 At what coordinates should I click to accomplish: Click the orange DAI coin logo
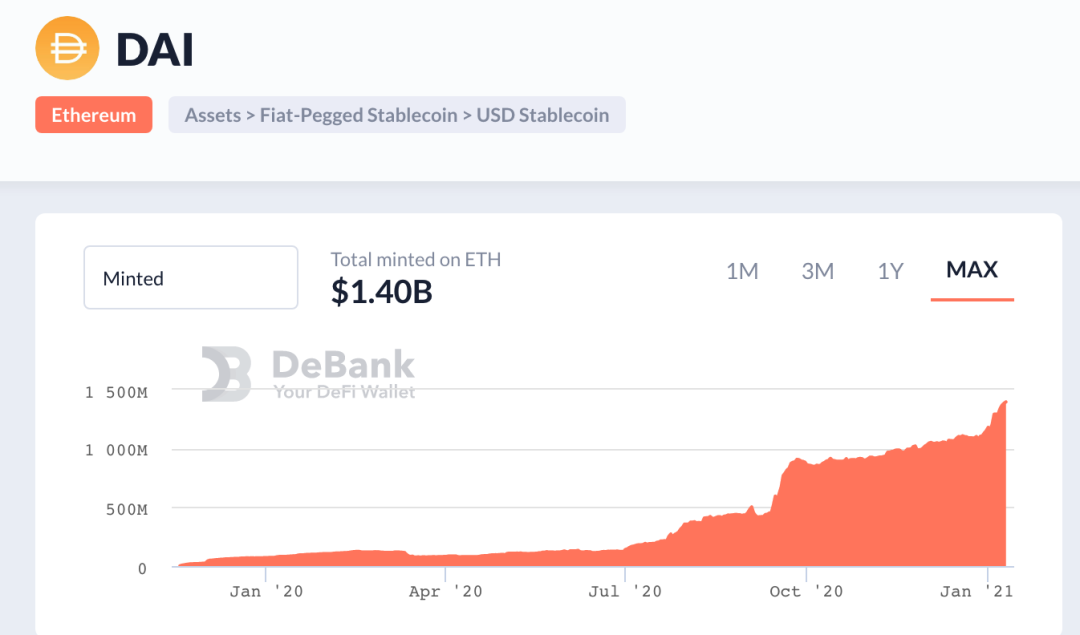(68, 48)
